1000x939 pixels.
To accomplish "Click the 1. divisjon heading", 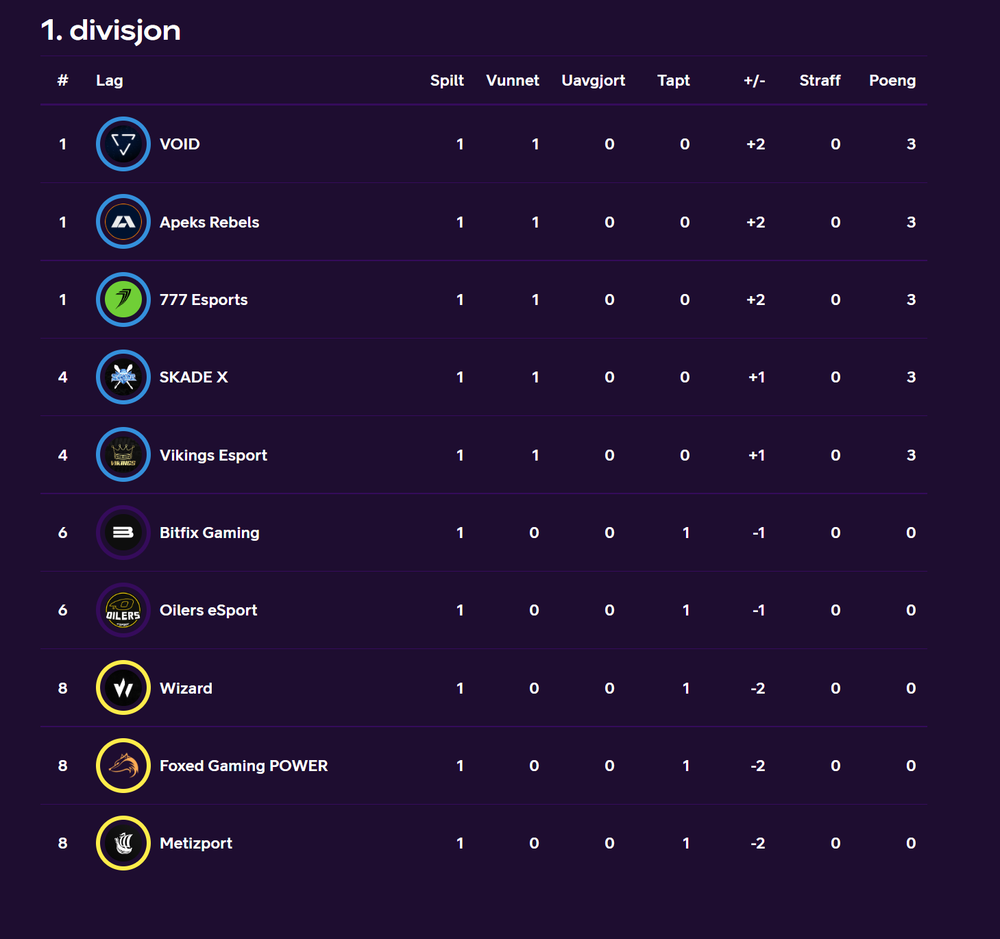I will [111, 30].
